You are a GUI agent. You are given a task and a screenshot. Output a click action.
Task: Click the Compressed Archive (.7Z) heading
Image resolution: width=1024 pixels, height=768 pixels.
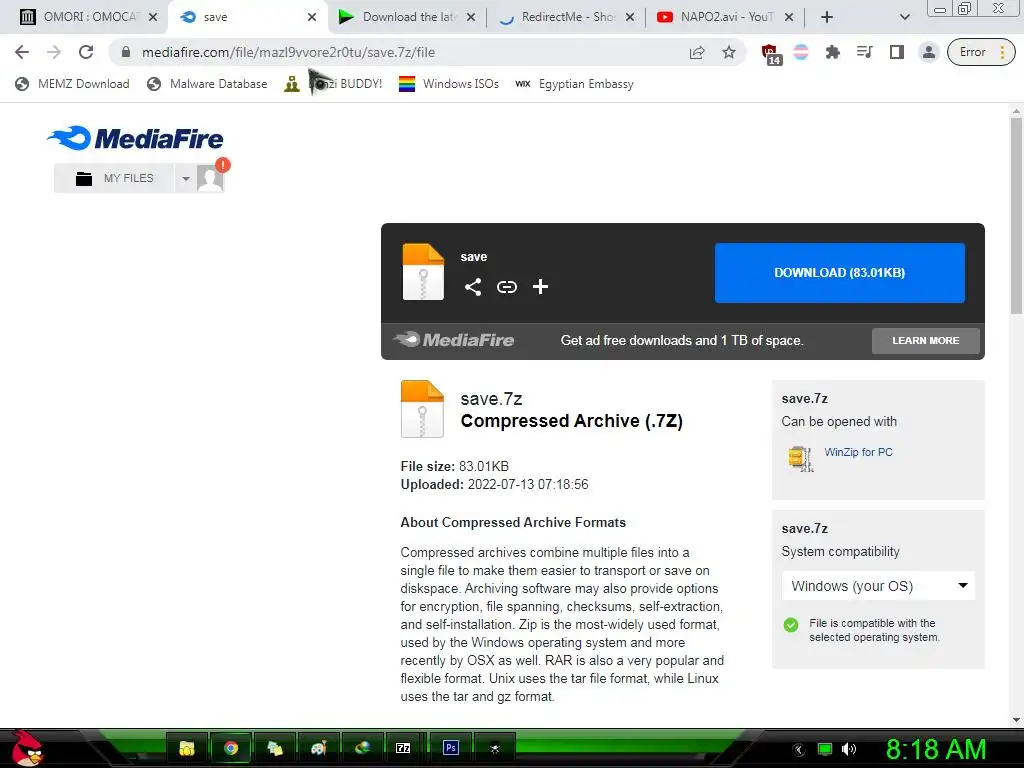pyautogui.click(x=571, y=421)
